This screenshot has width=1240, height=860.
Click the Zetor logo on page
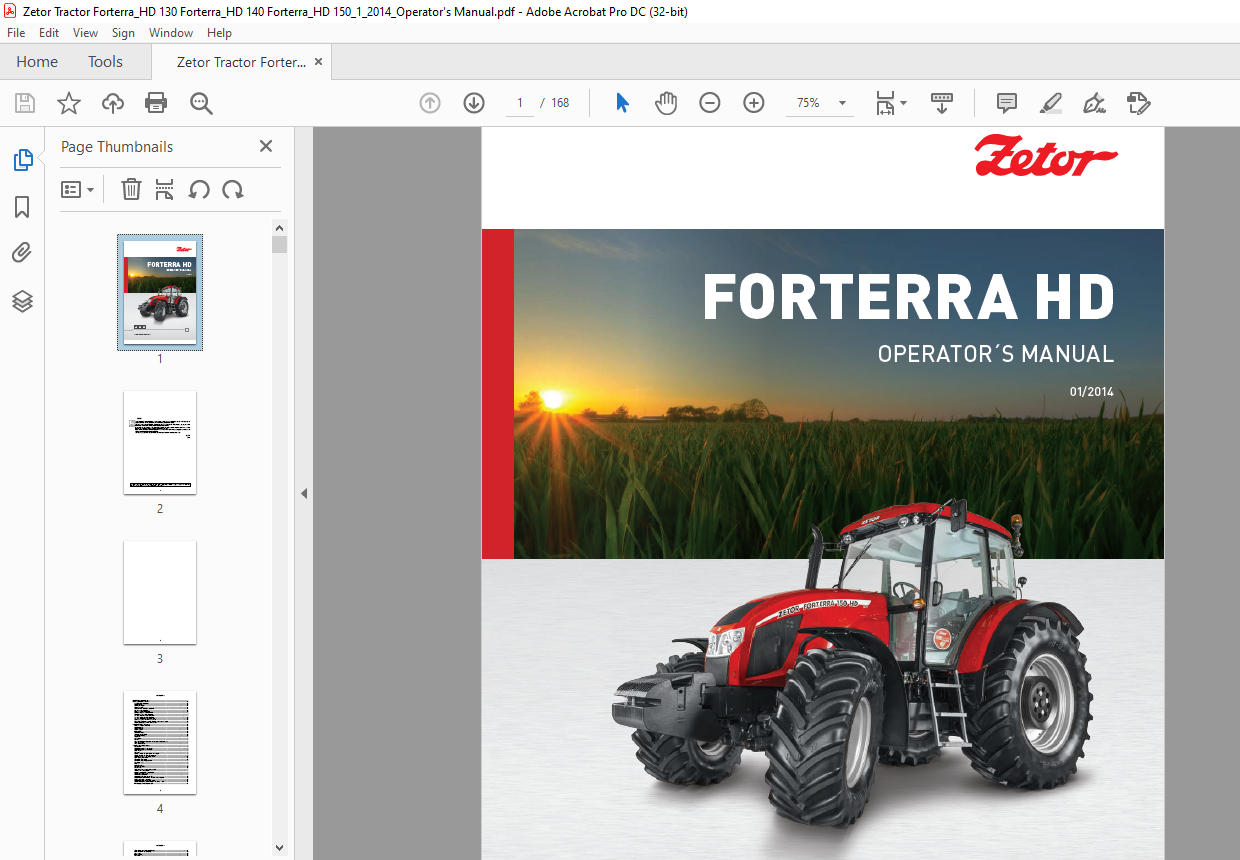tap(1046, 155)
